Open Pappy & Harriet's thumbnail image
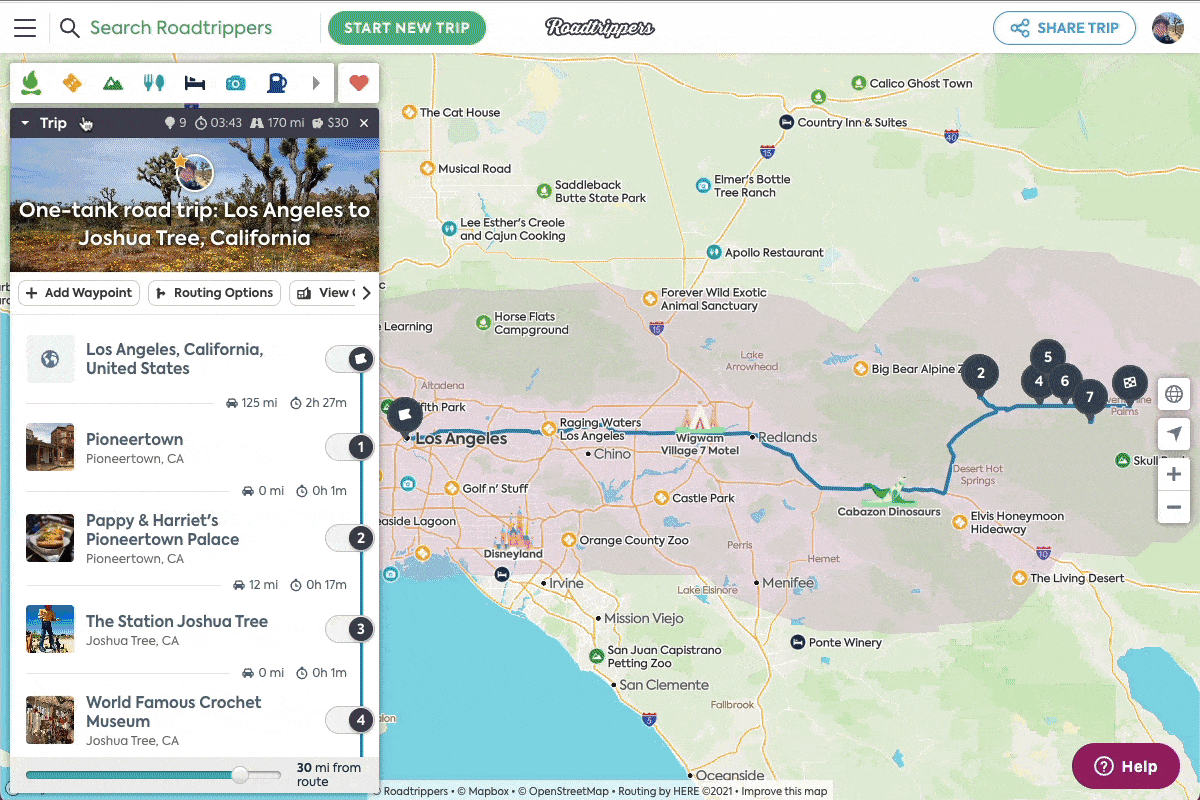Image resolution: width=1200 pixels, height=800 pixels. [50, 538]
